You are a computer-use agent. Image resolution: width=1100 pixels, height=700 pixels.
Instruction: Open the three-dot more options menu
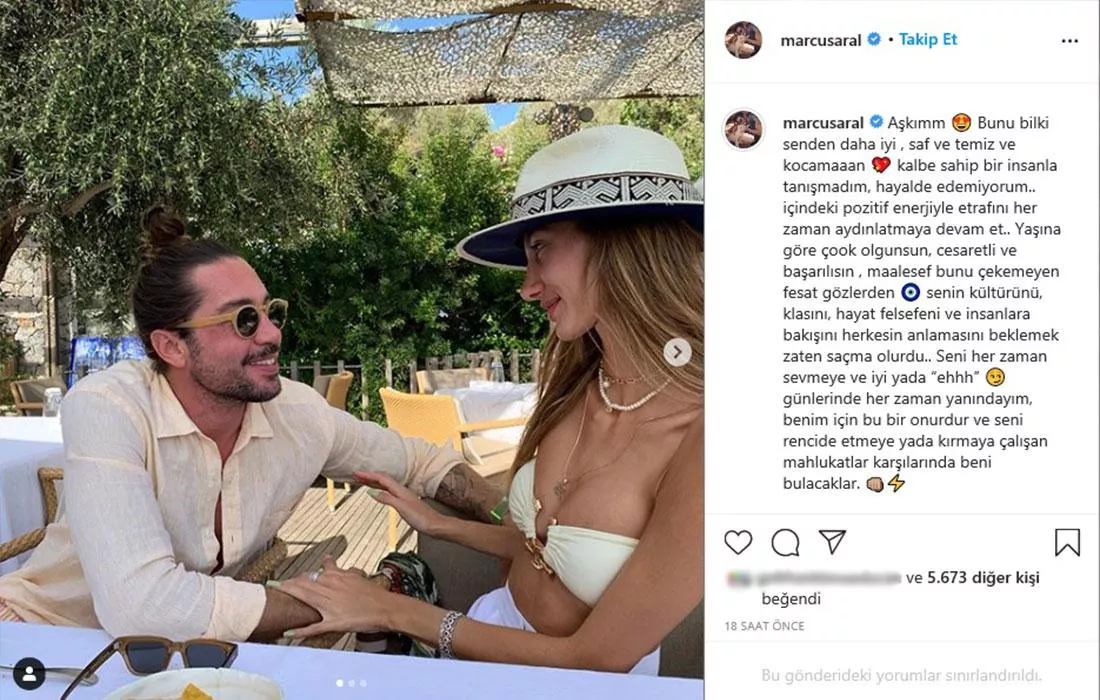tap(1070, 41)
